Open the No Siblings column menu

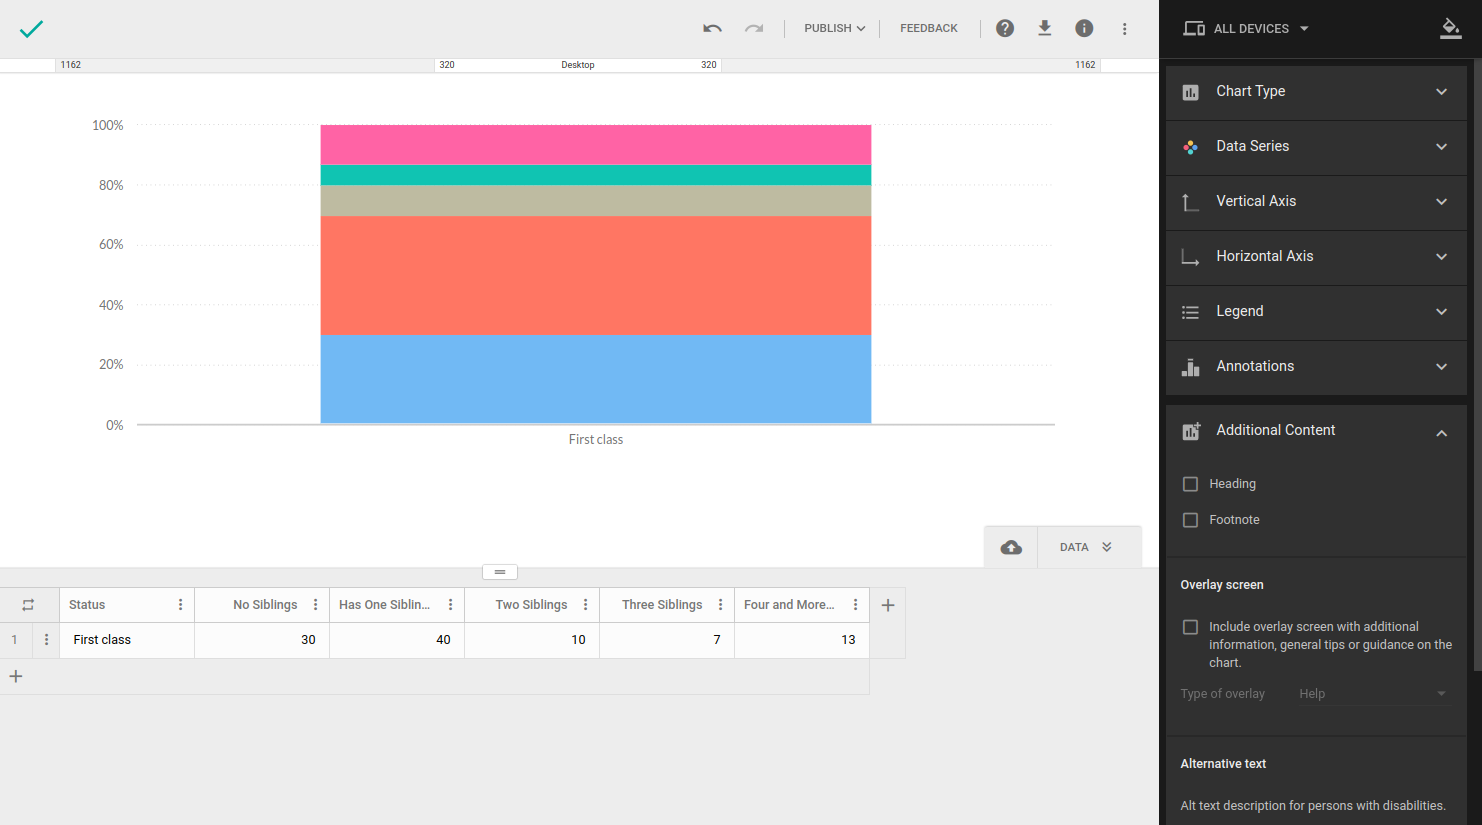pyautogui.click(x=316, y=605)
